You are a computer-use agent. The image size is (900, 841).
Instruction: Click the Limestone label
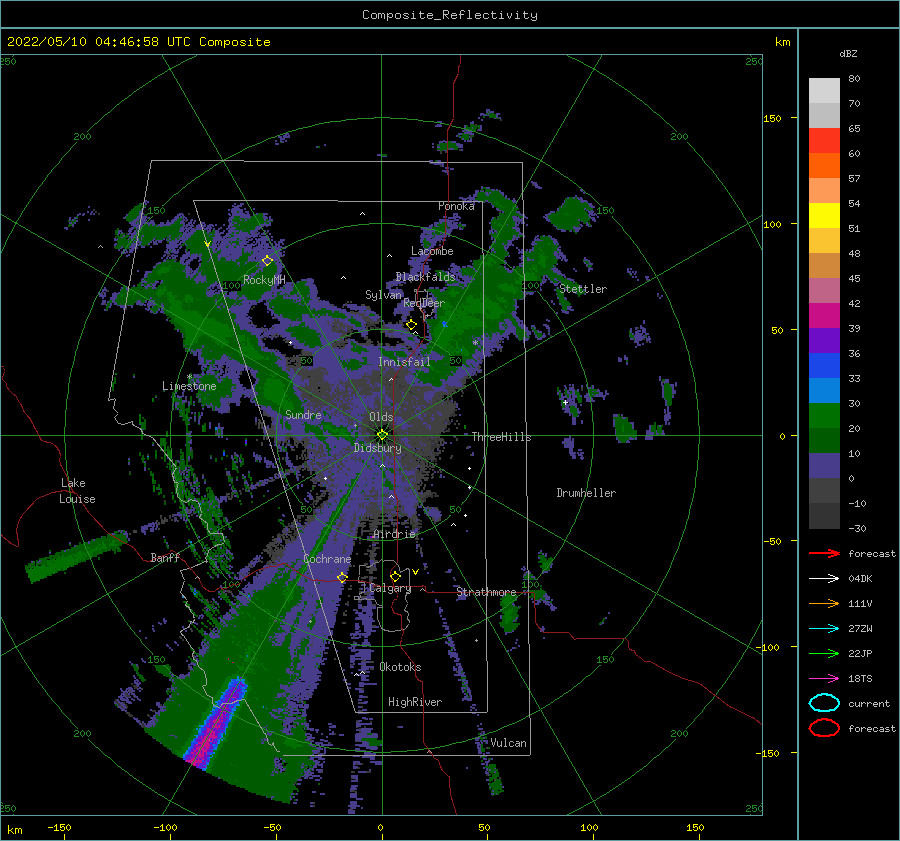coord(189,386)
